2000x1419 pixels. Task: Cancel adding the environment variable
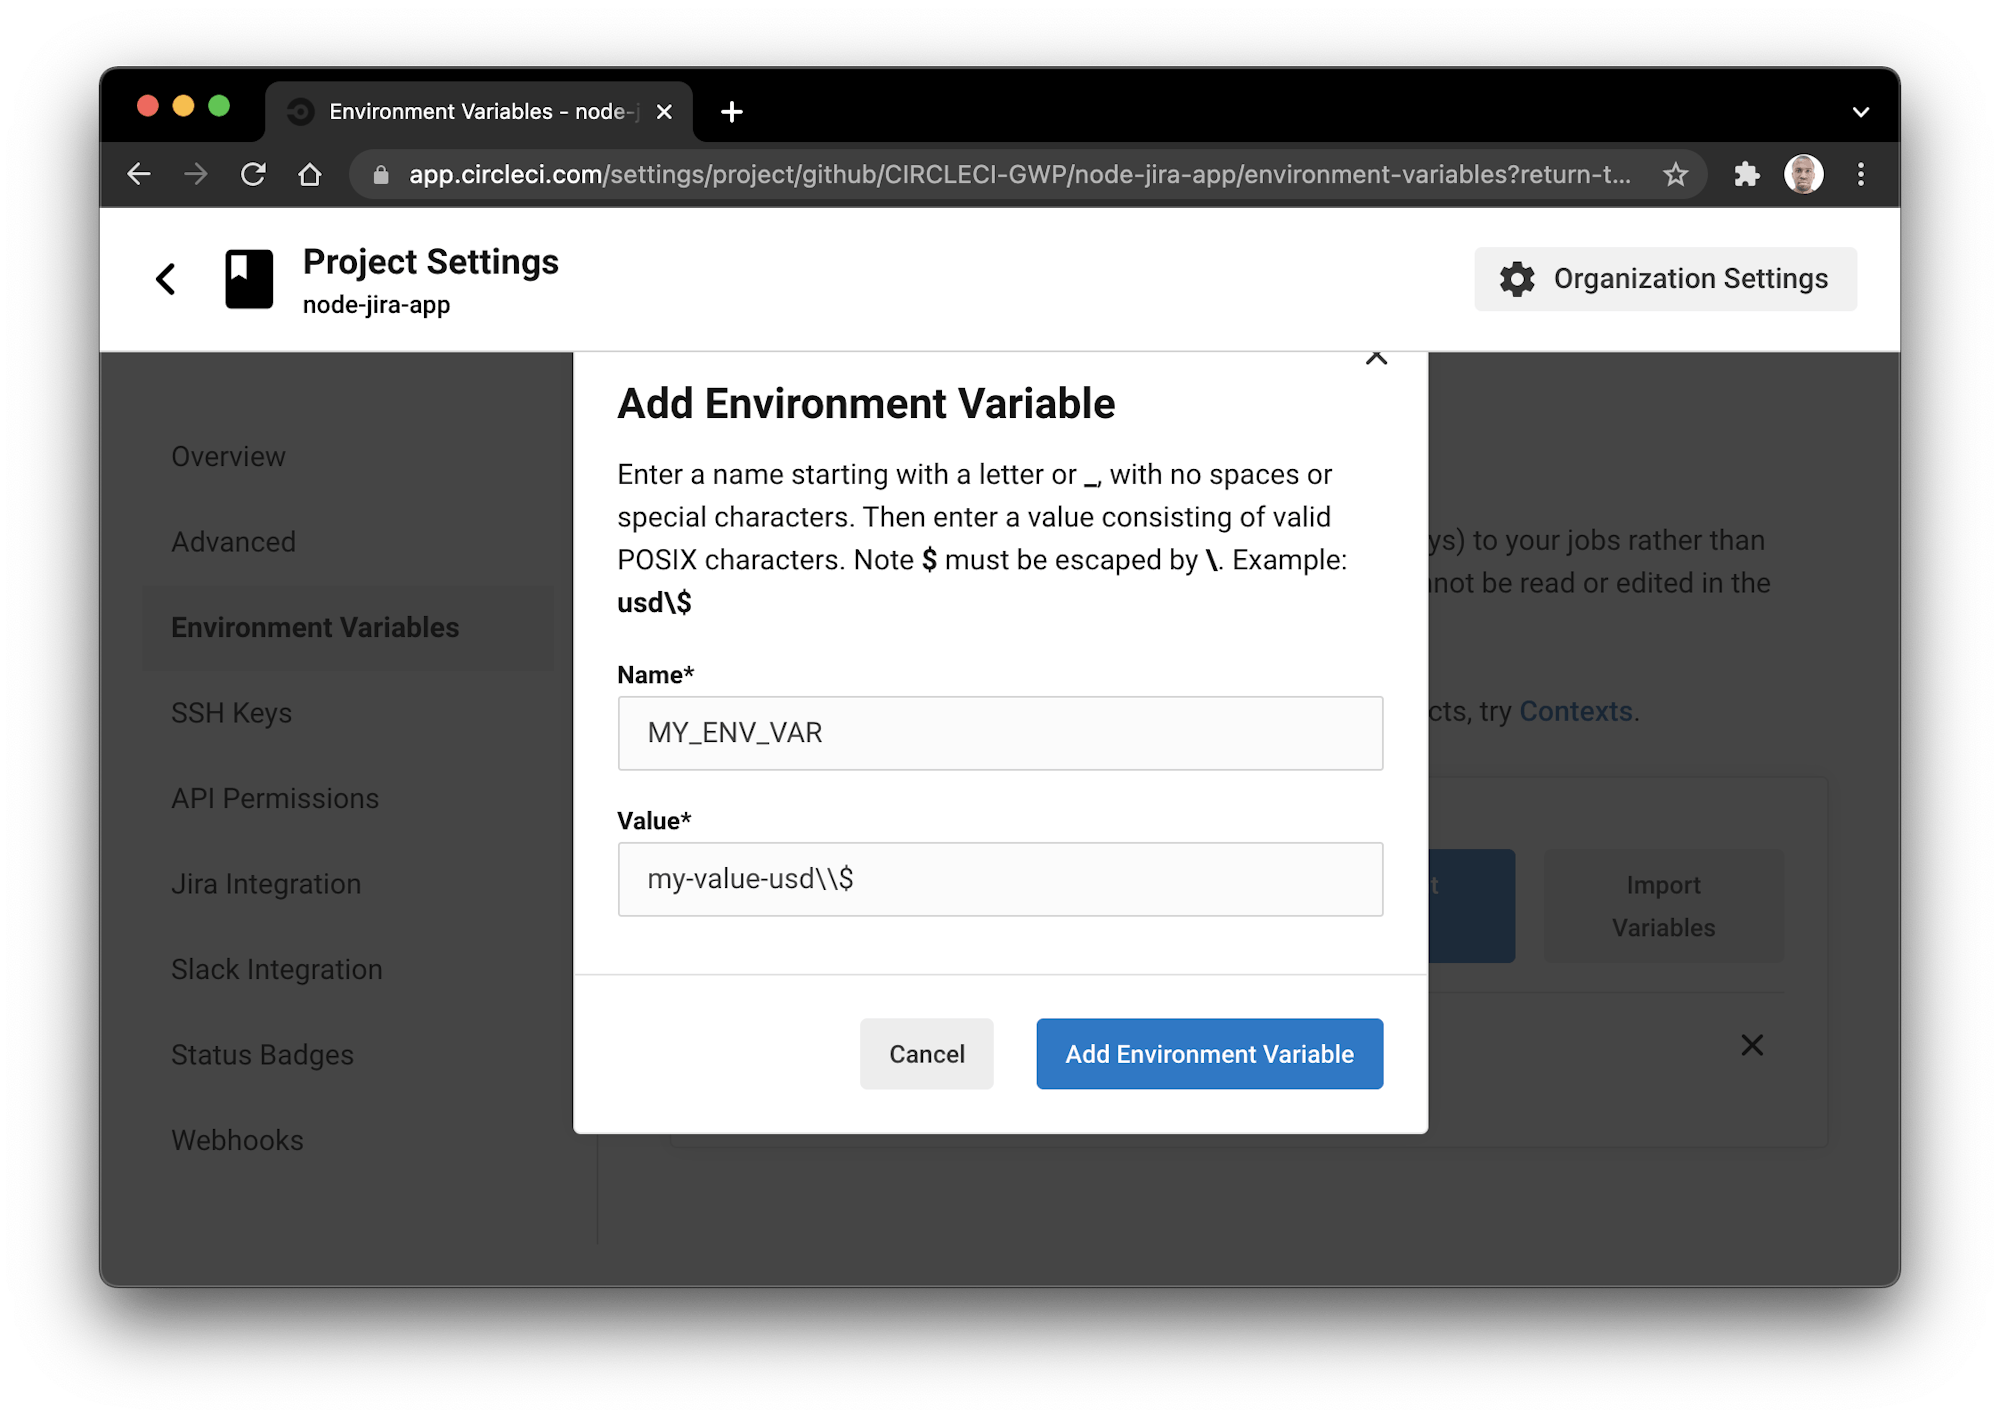[926, 1053]
